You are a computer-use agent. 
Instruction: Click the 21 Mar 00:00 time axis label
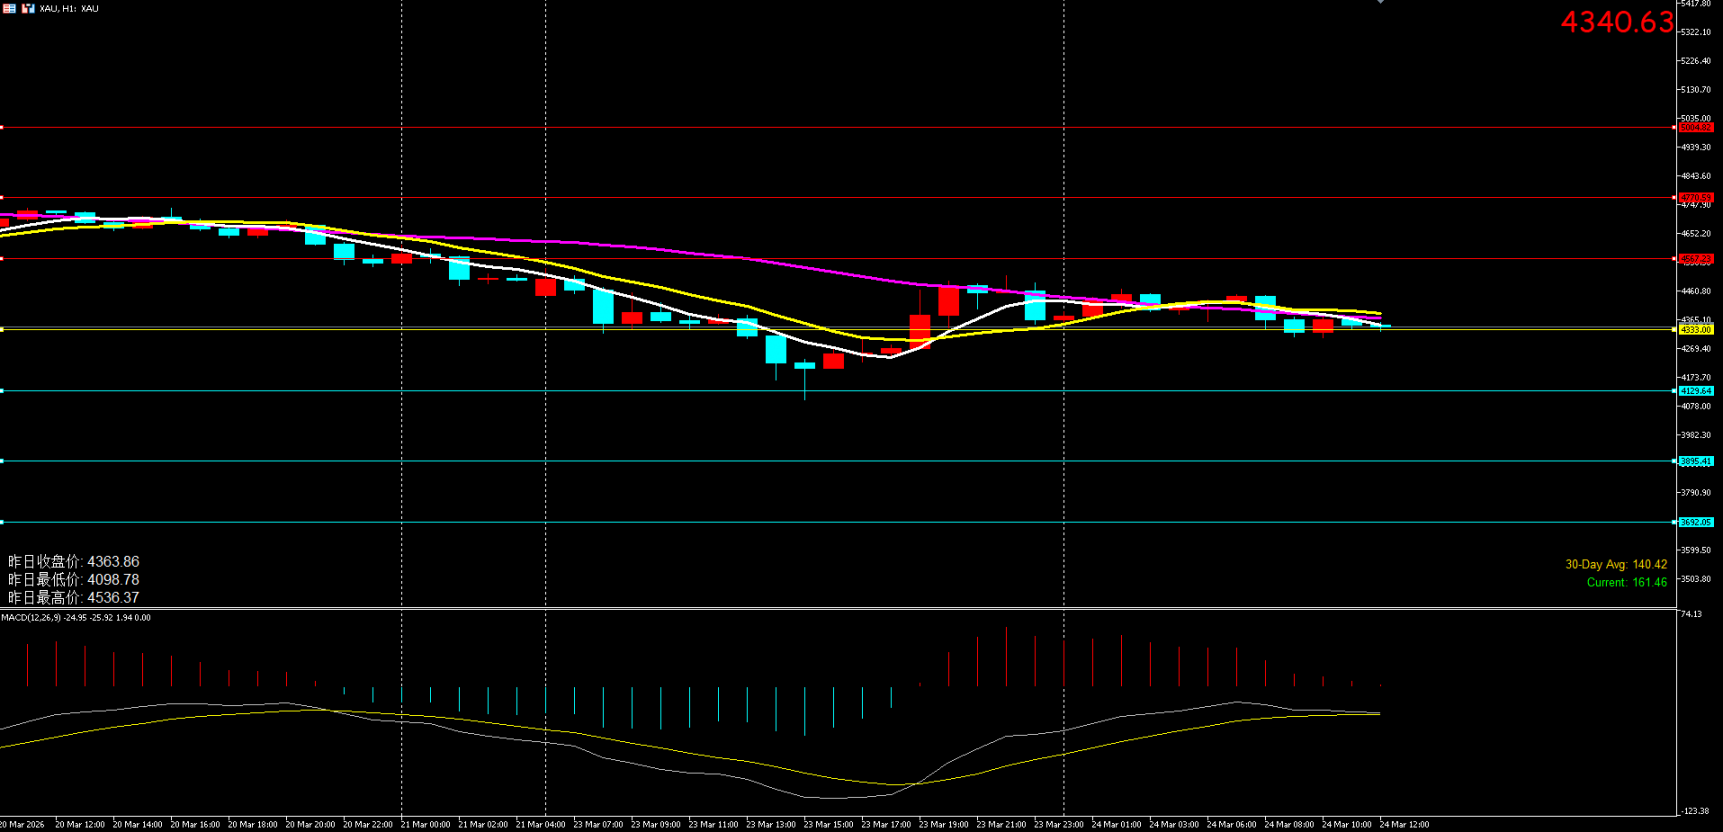[426, 825]
